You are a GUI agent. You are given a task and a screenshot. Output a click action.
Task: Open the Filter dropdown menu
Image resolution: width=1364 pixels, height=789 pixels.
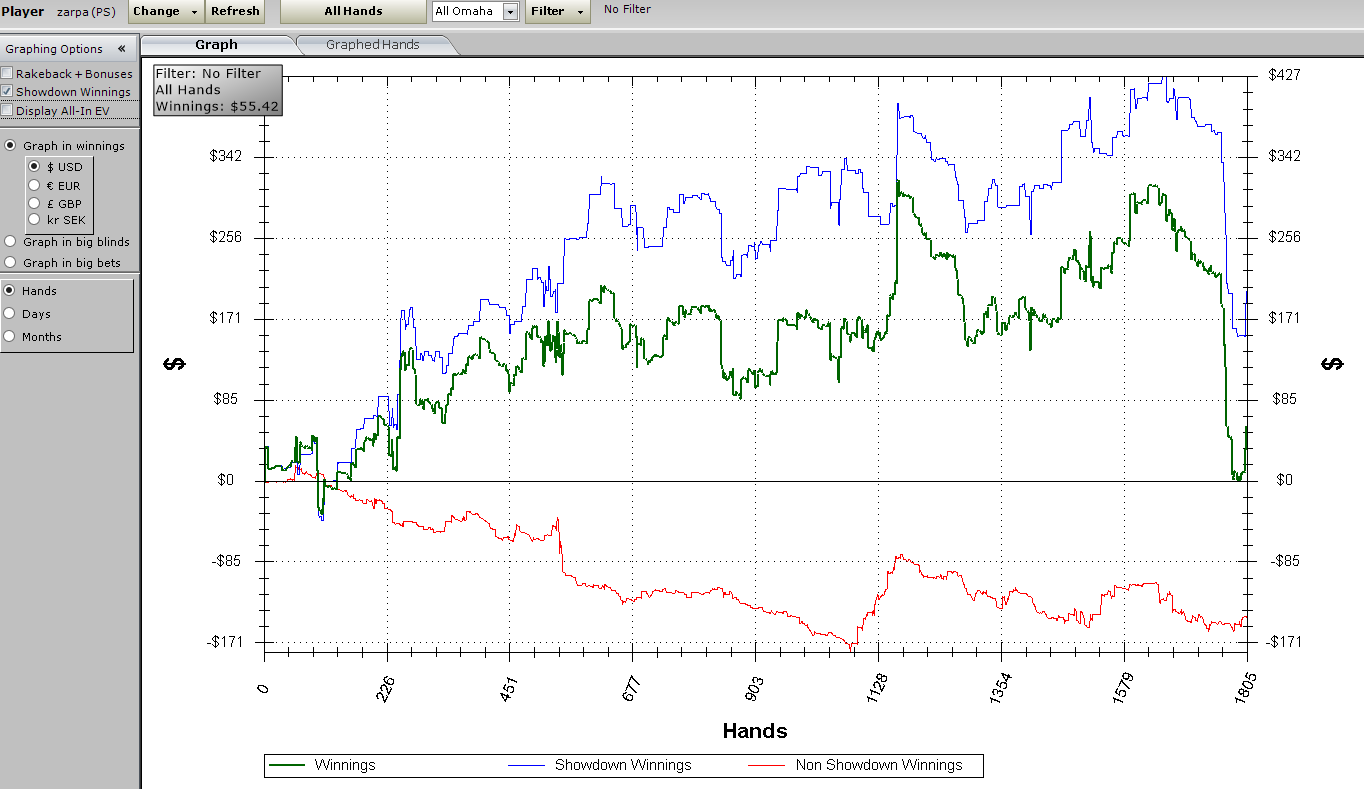click(x=556, y=11)
